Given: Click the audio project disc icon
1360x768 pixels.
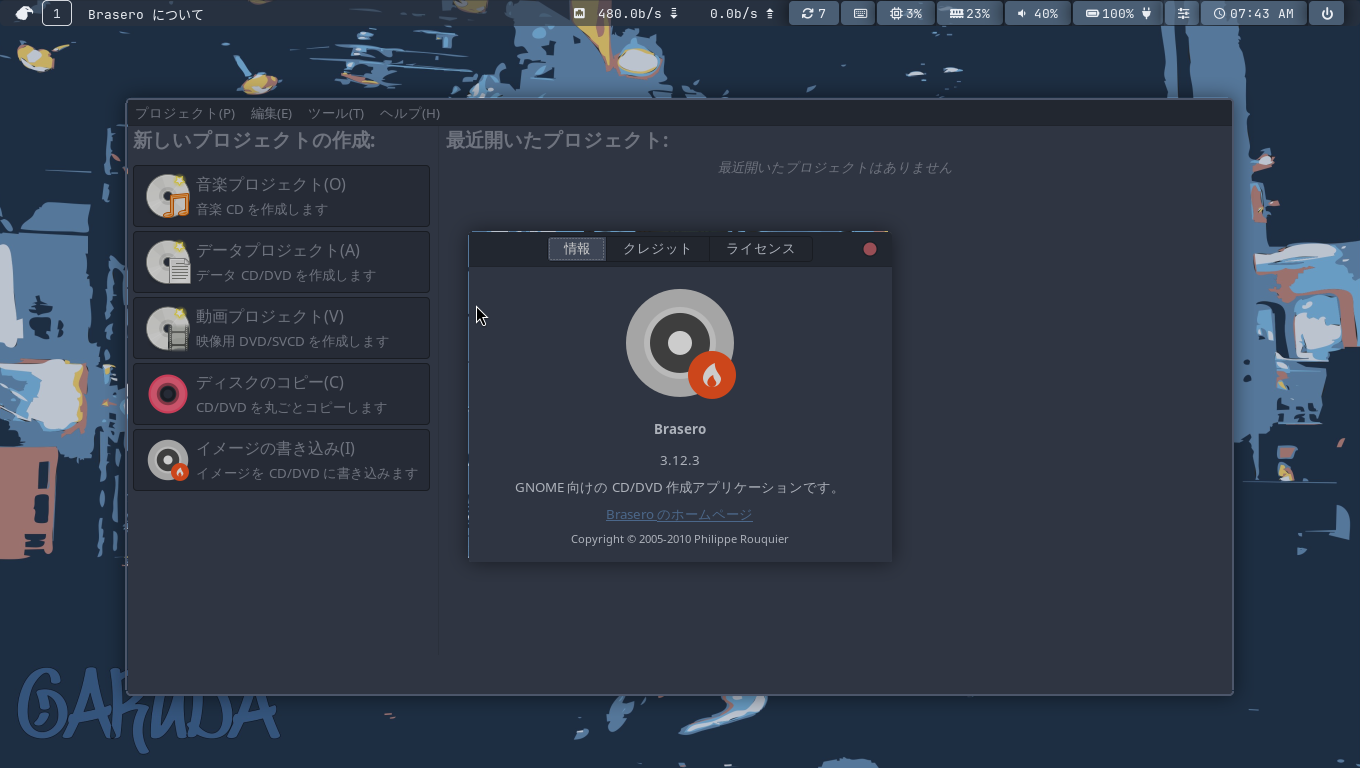Looking at the screenshot, I should pyautogui.click(x=168, y=196).
